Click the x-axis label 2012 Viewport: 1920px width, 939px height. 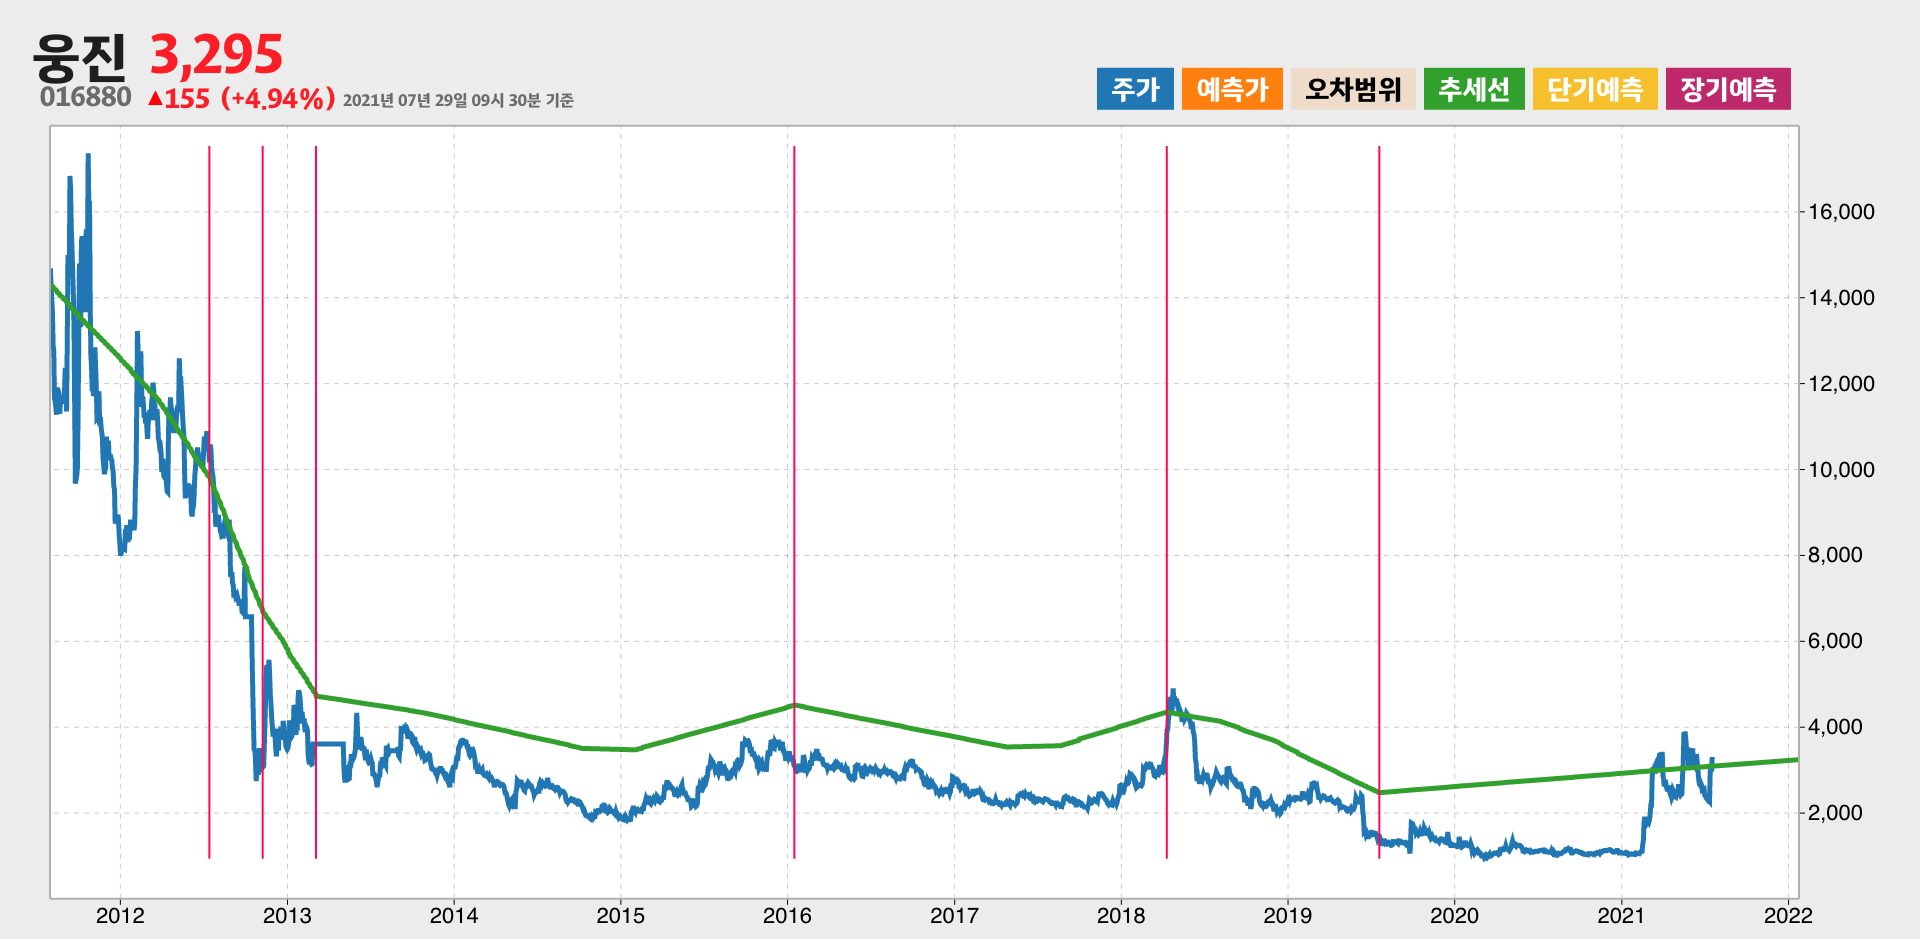click(x=120, y=915)
